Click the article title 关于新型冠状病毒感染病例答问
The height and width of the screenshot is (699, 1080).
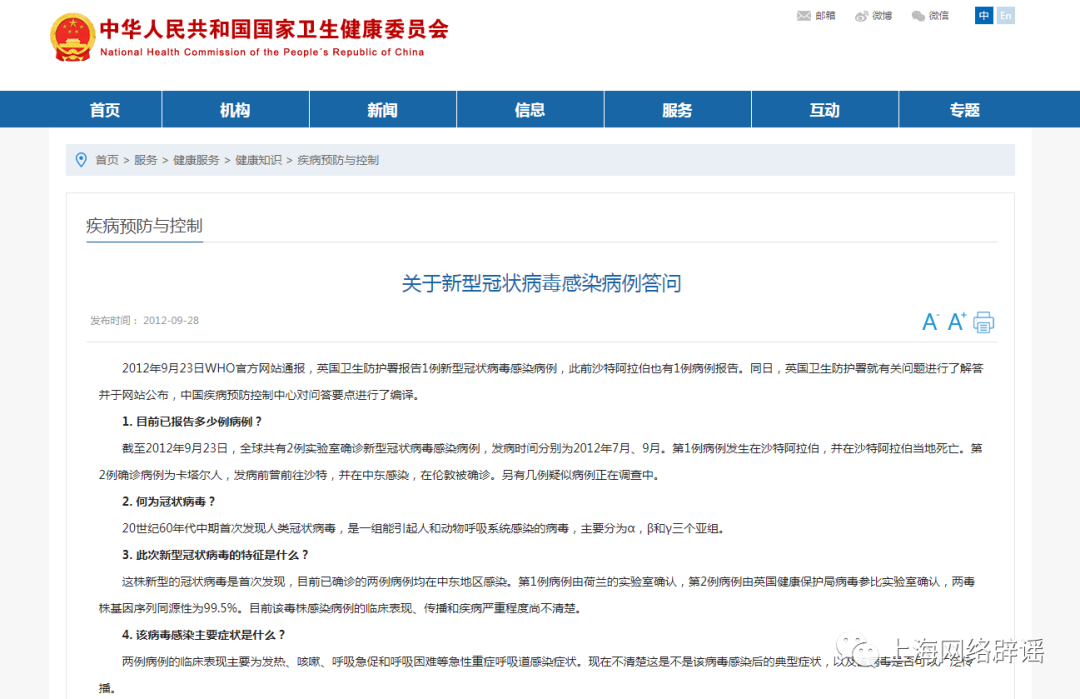541,283
